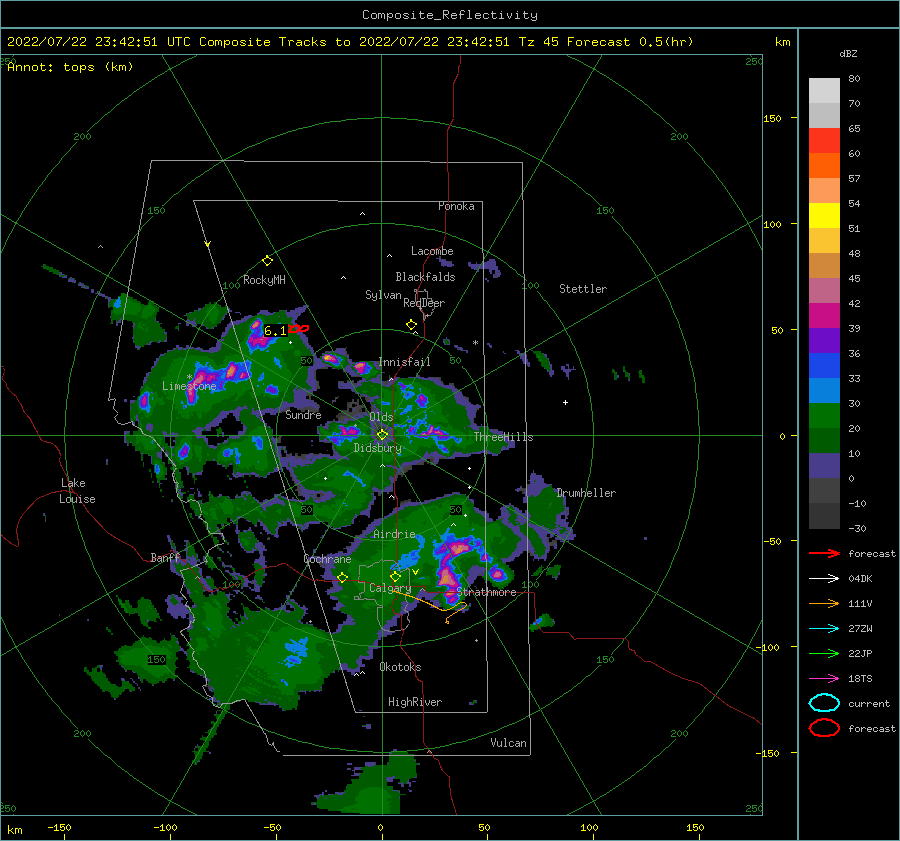The width and height of the screenshot is (900, 841).
Task: Click the Lake Louise label
Action: coord(77,491)
